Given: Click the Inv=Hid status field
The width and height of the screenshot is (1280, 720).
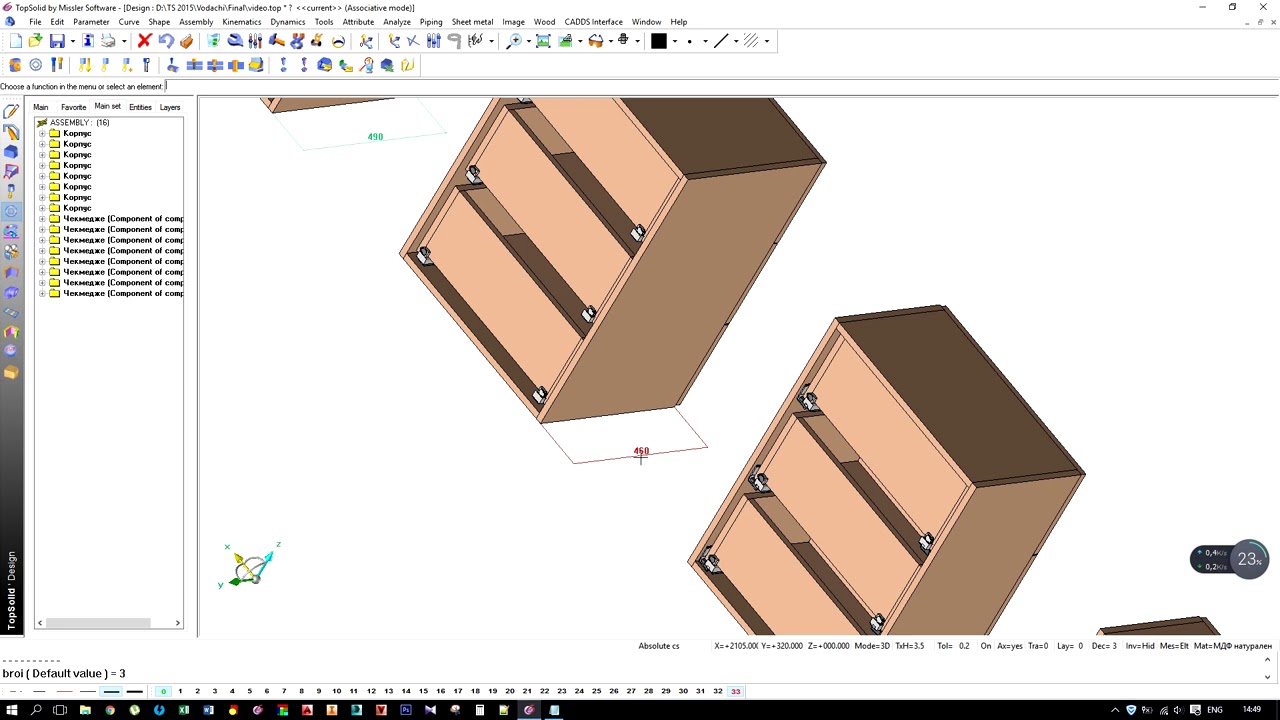Looking at the screenshot, I should [1140, 646].
